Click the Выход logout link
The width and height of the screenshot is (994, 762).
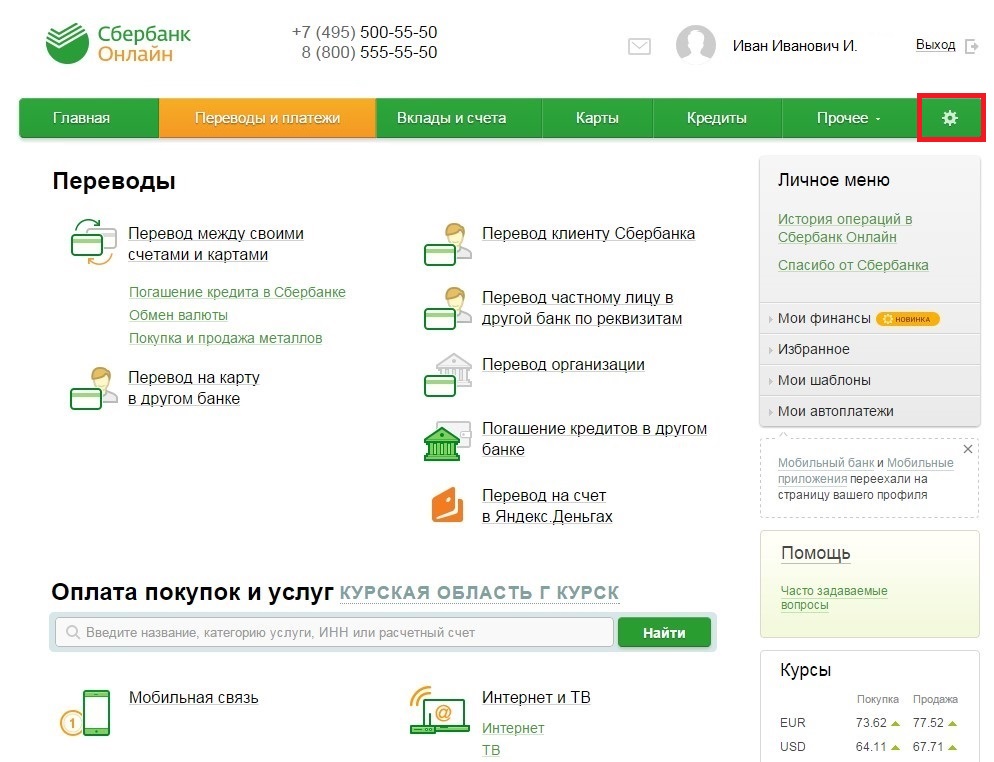[x=935, y=45]
